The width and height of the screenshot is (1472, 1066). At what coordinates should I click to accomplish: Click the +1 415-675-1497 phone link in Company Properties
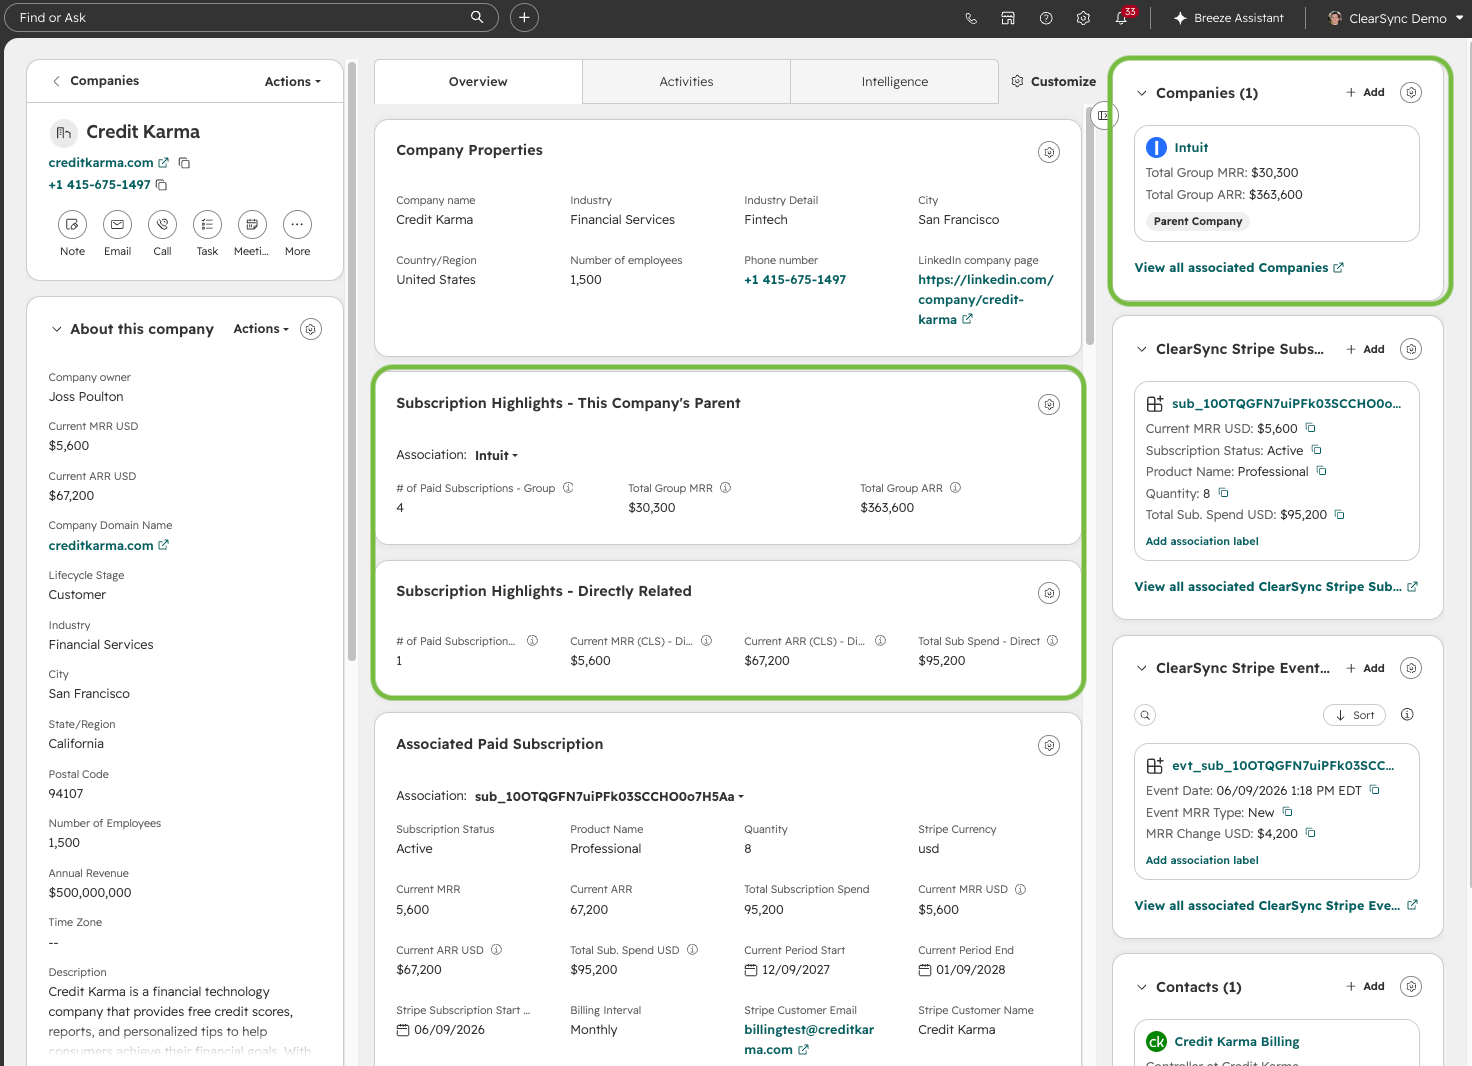[795, 280]
